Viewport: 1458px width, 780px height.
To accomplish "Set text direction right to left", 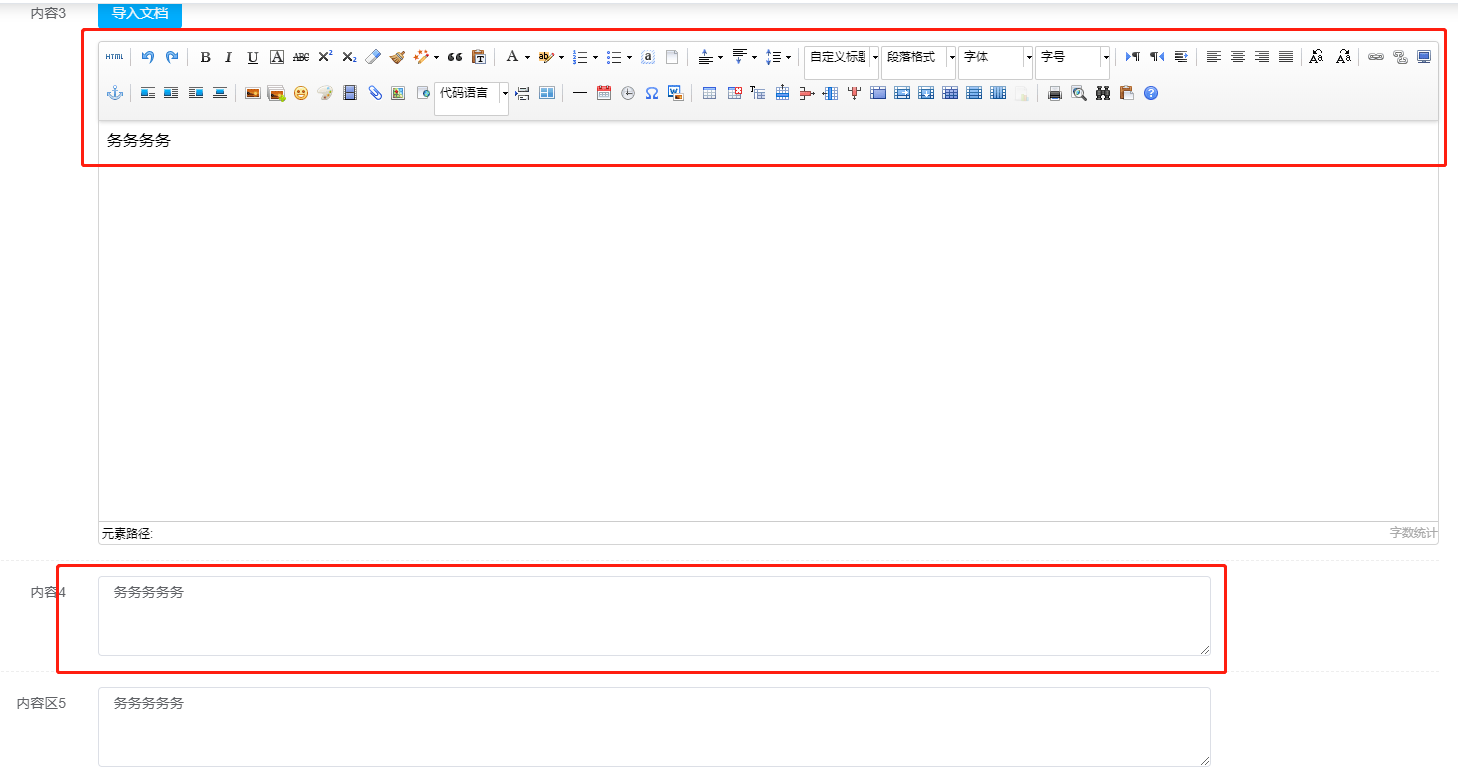I will (x=1157, y=57).
